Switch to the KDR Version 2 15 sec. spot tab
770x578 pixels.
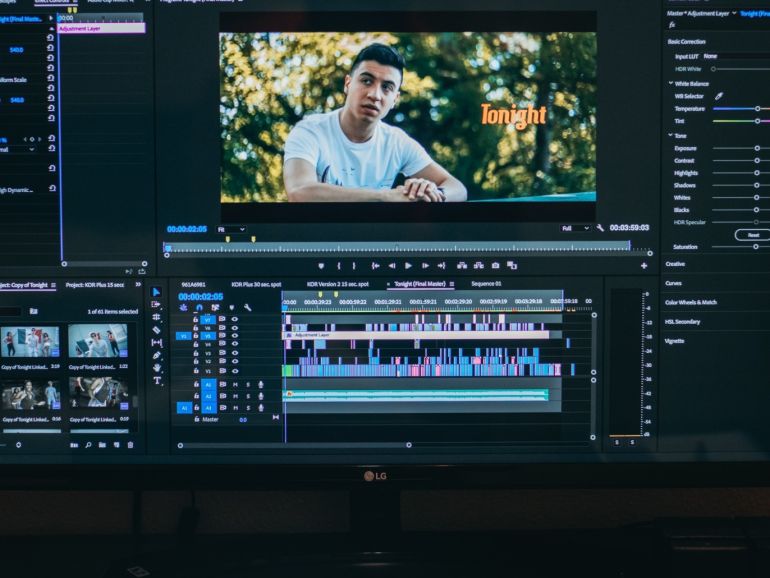click(337, 284)
